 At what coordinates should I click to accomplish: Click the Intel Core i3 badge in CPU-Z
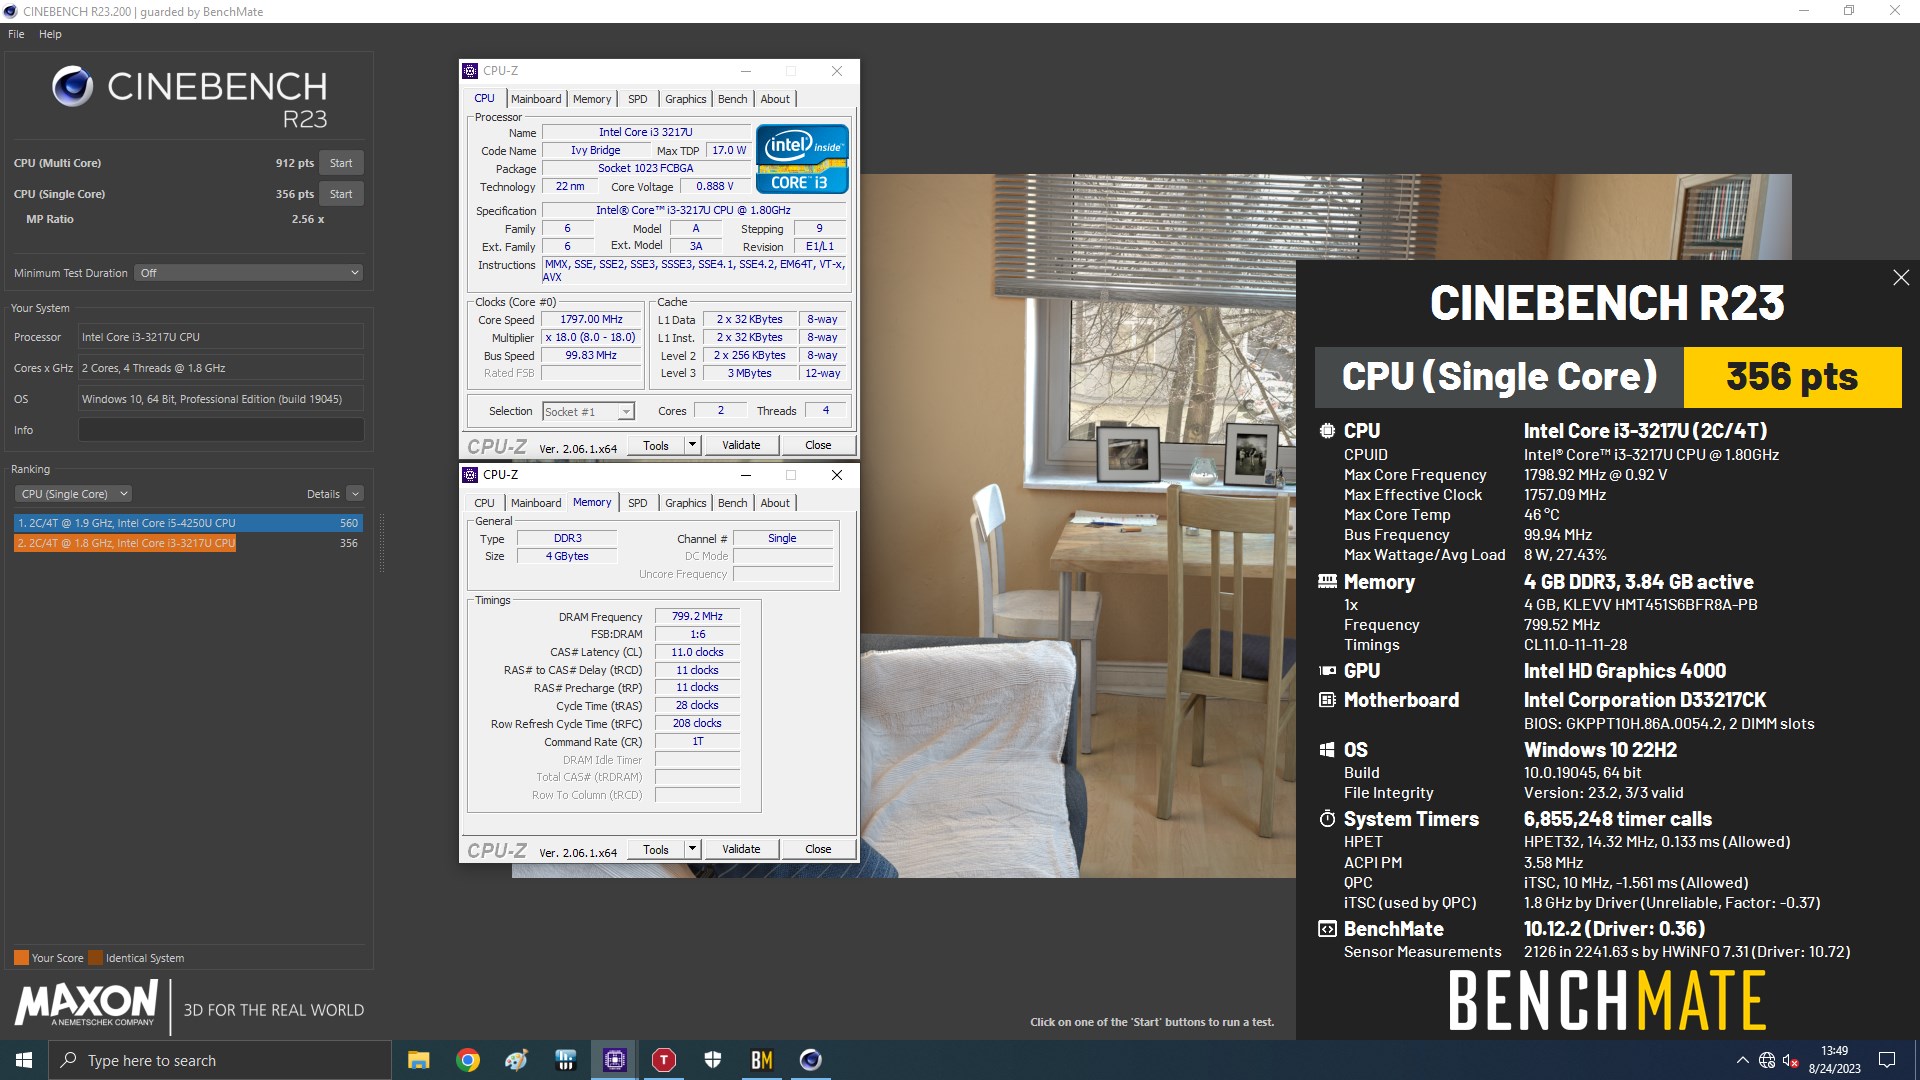[x=802, y=158]
